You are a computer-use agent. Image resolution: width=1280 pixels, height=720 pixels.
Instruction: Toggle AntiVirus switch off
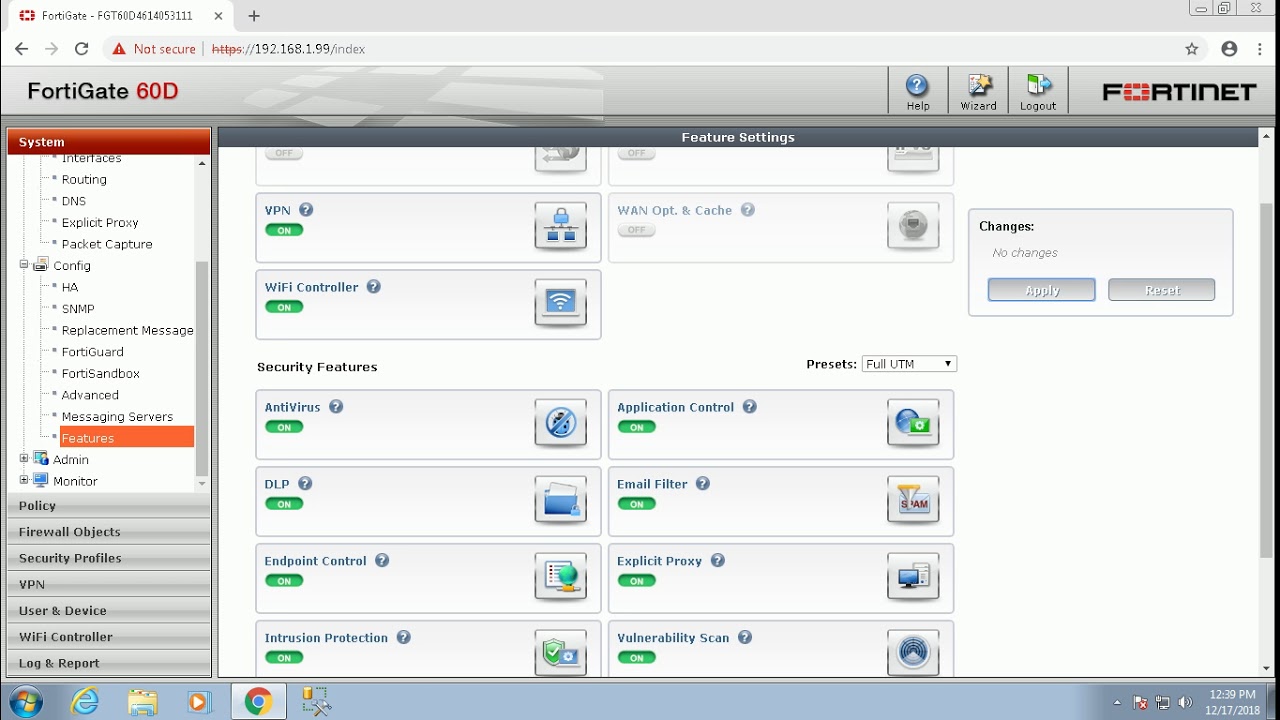tap(284, 428)
